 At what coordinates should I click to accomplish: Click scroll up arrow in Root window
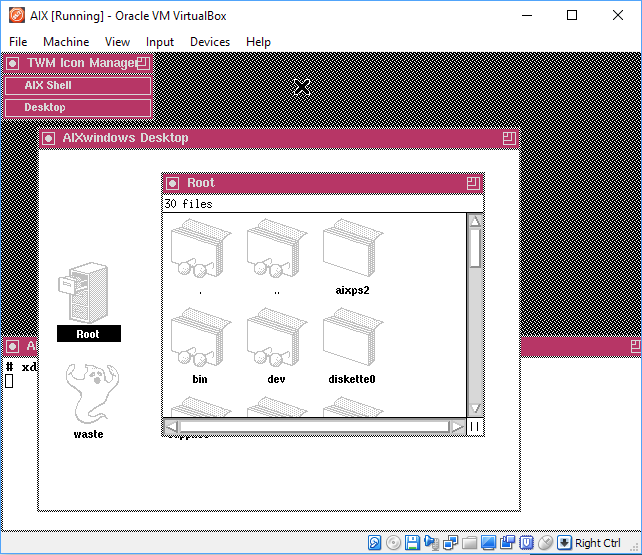pos(475,221)
